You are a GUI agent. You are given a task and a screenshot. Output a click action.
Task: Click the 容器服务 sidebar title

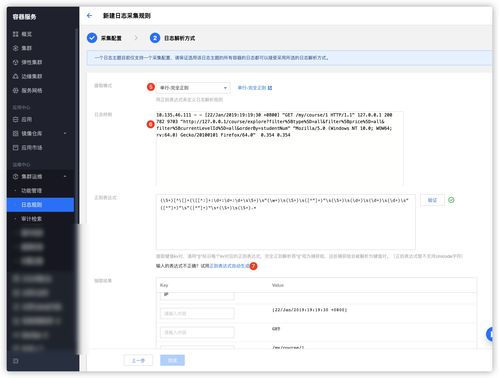point(24,17)
